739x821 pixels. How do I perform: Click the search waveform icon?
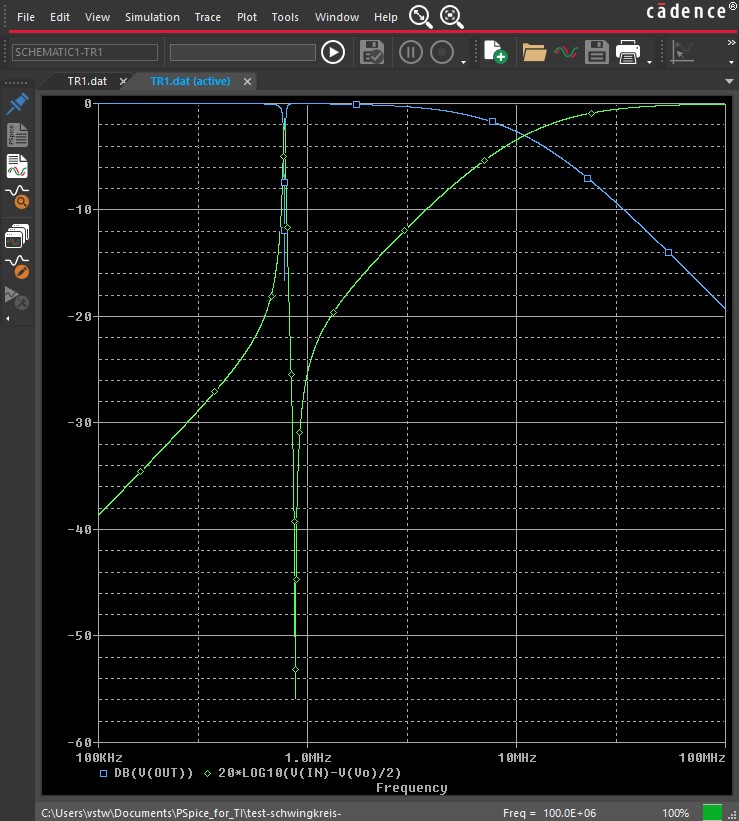click(17, 197)
